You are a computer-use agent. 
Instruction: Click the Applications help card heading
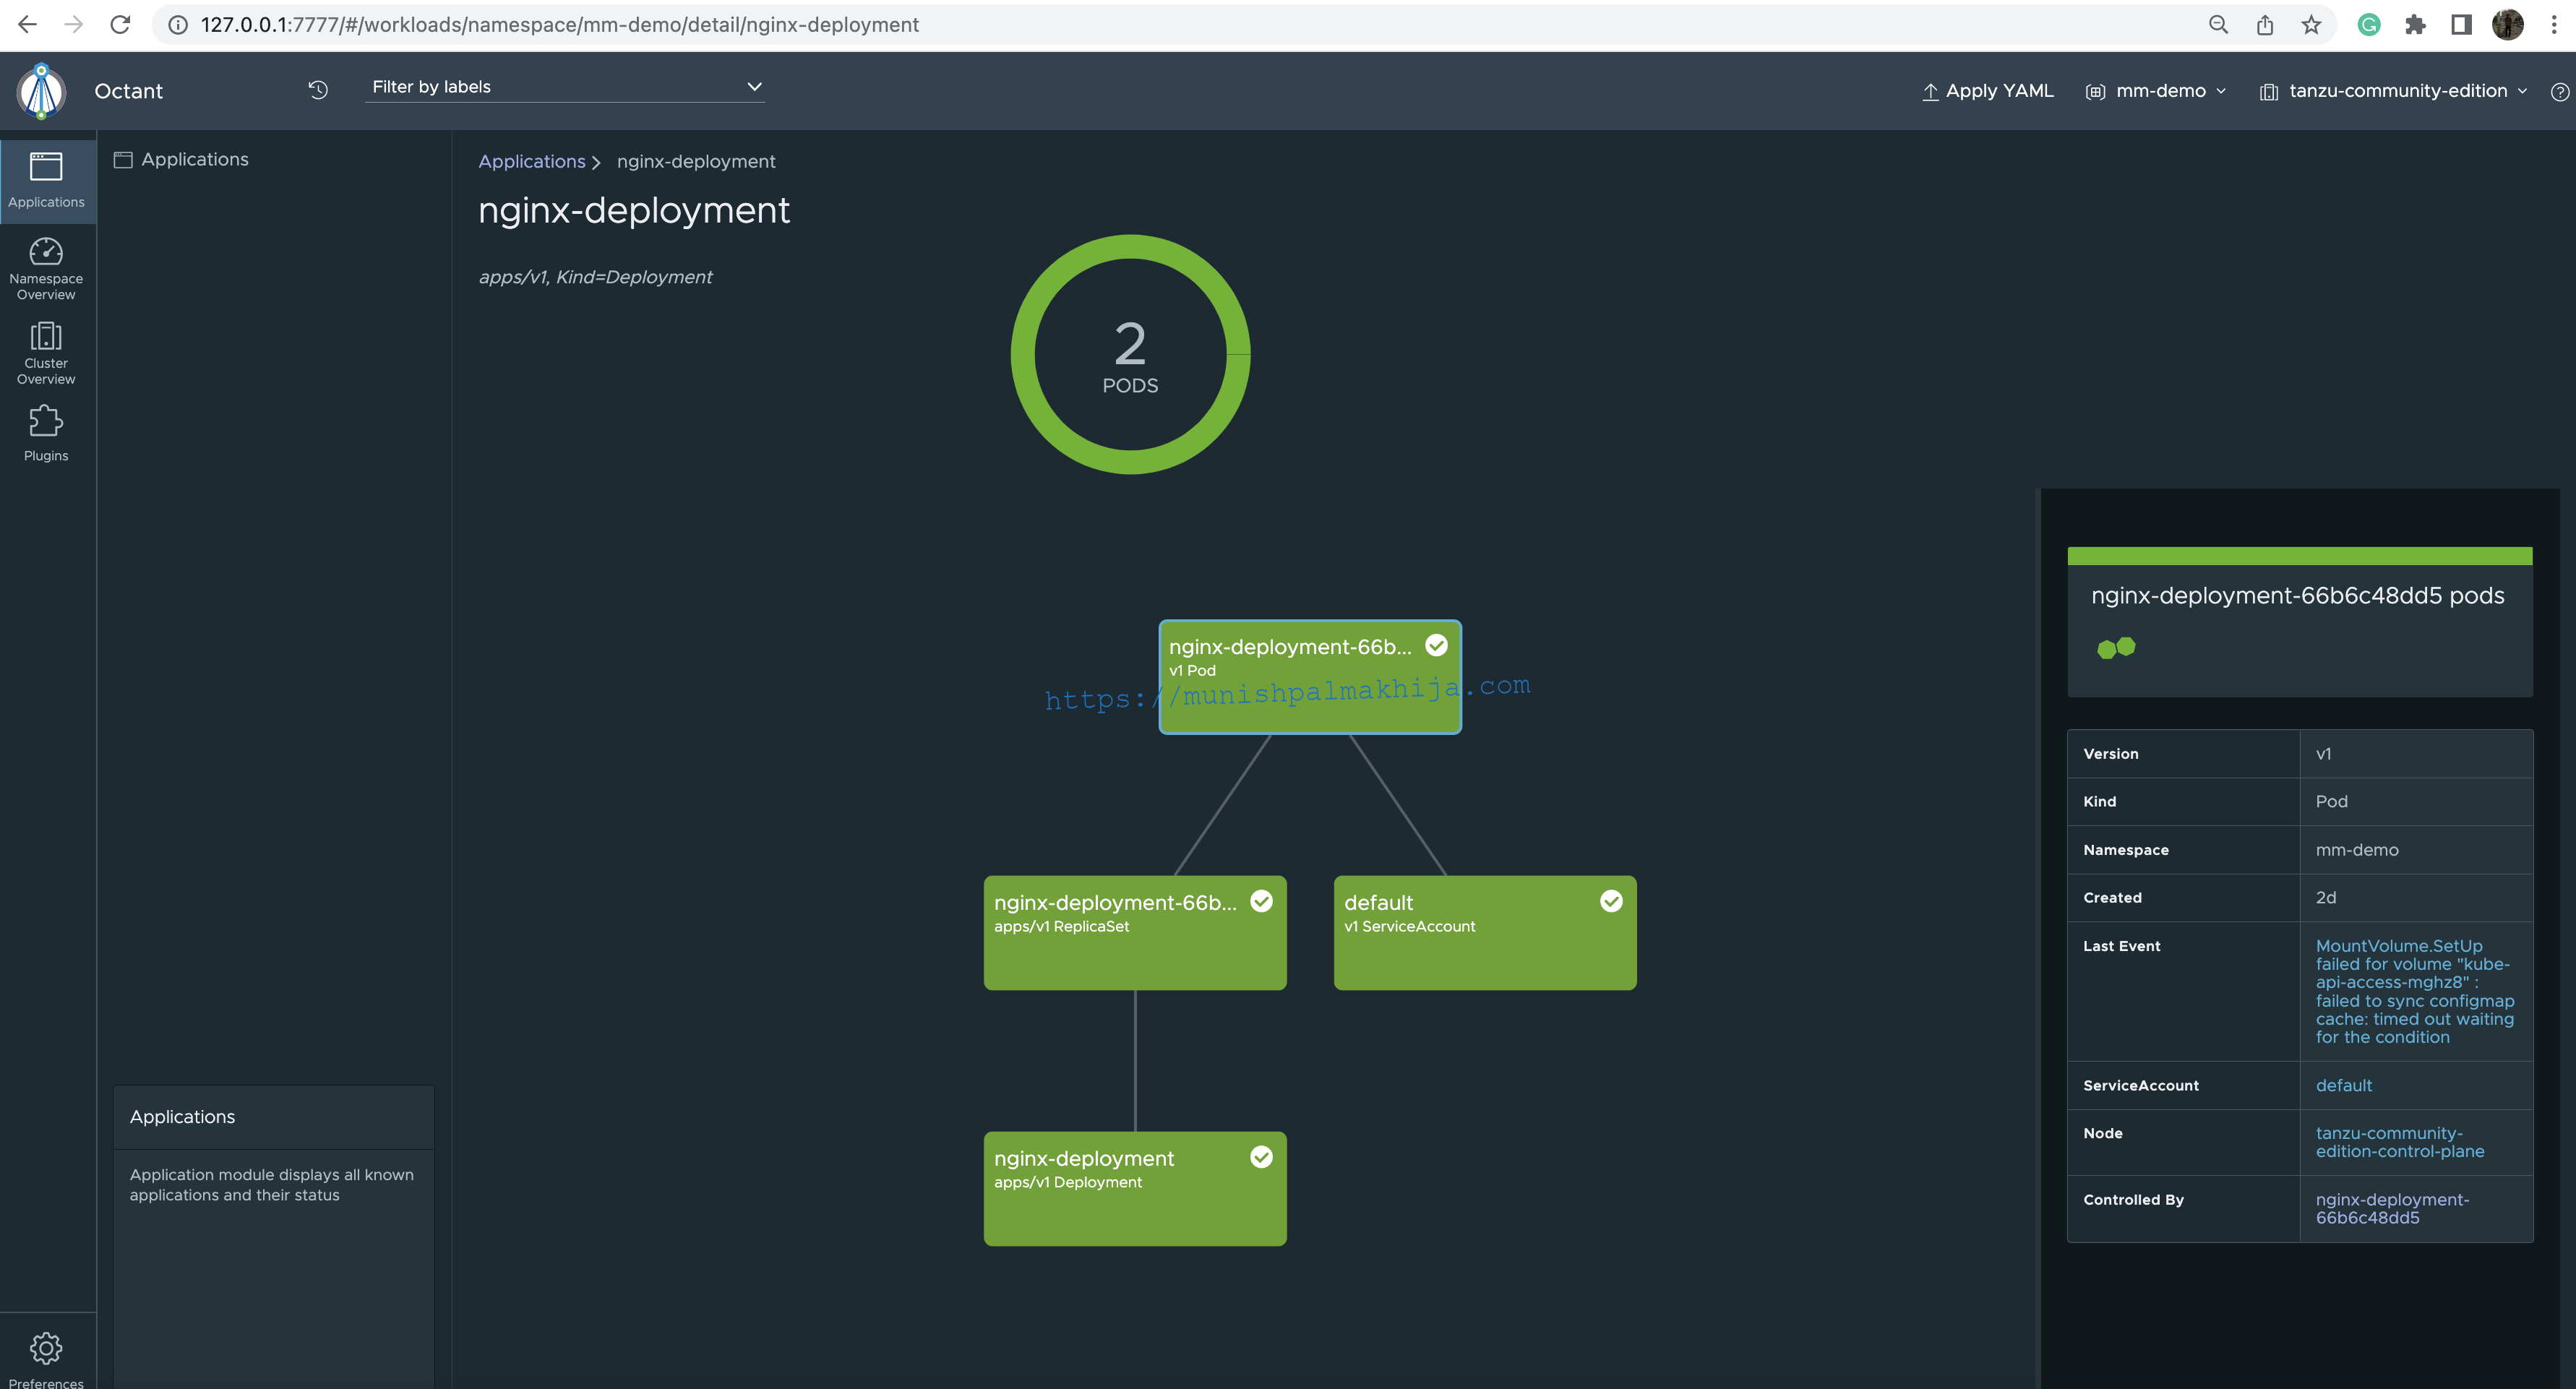pos(182,1117)
